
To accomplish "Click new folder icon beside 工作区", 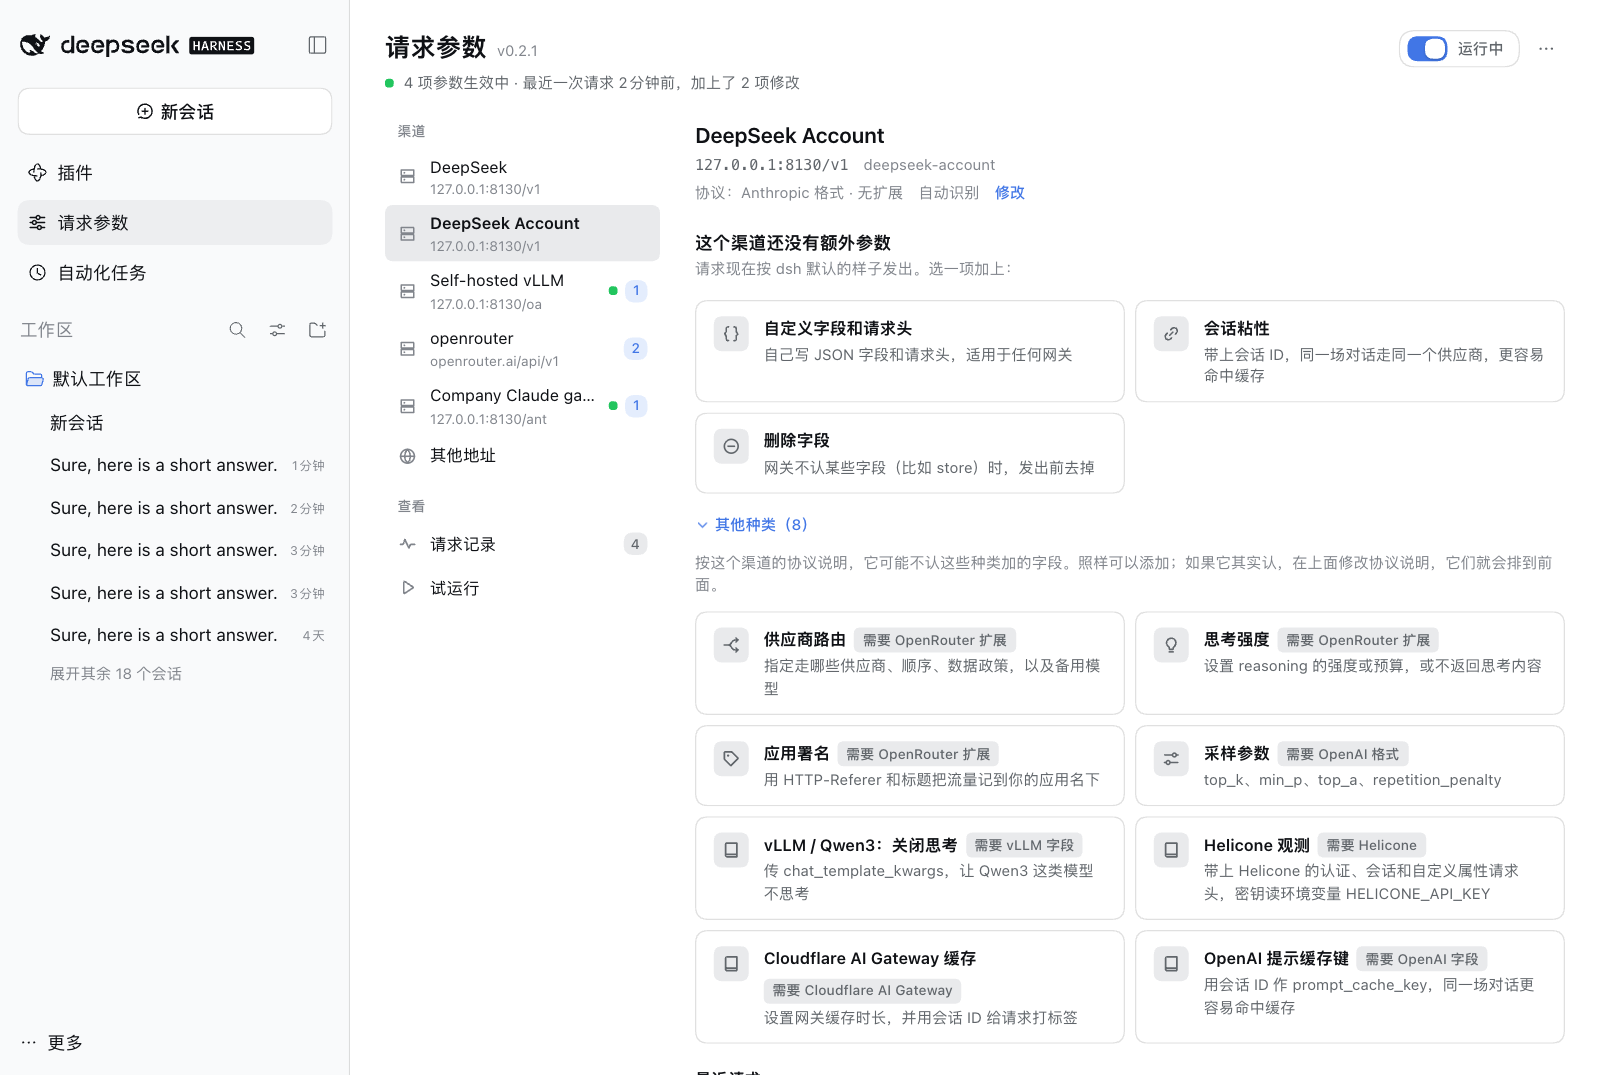I will (317, 330).
